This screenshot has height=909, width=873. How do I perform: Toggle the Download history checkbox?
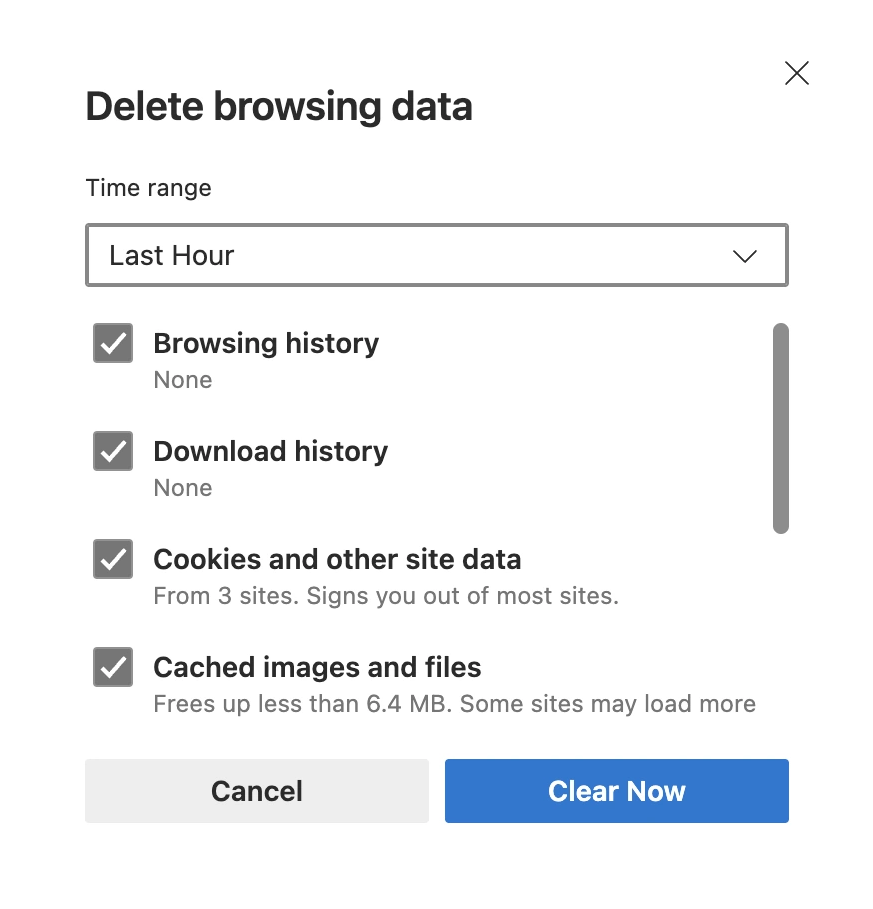coord(112,451)
